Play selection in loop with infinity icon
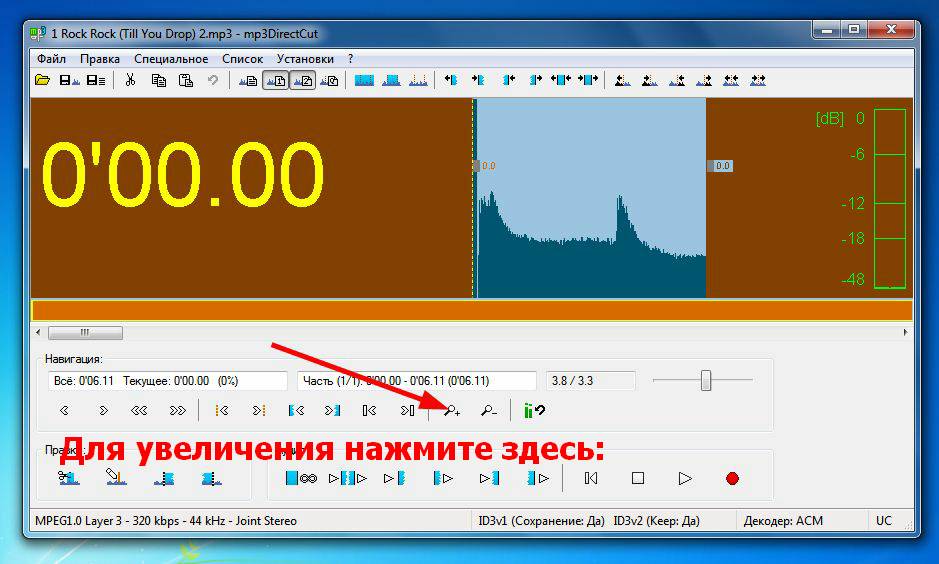The image size is (939, 564). tap(301, 478)
